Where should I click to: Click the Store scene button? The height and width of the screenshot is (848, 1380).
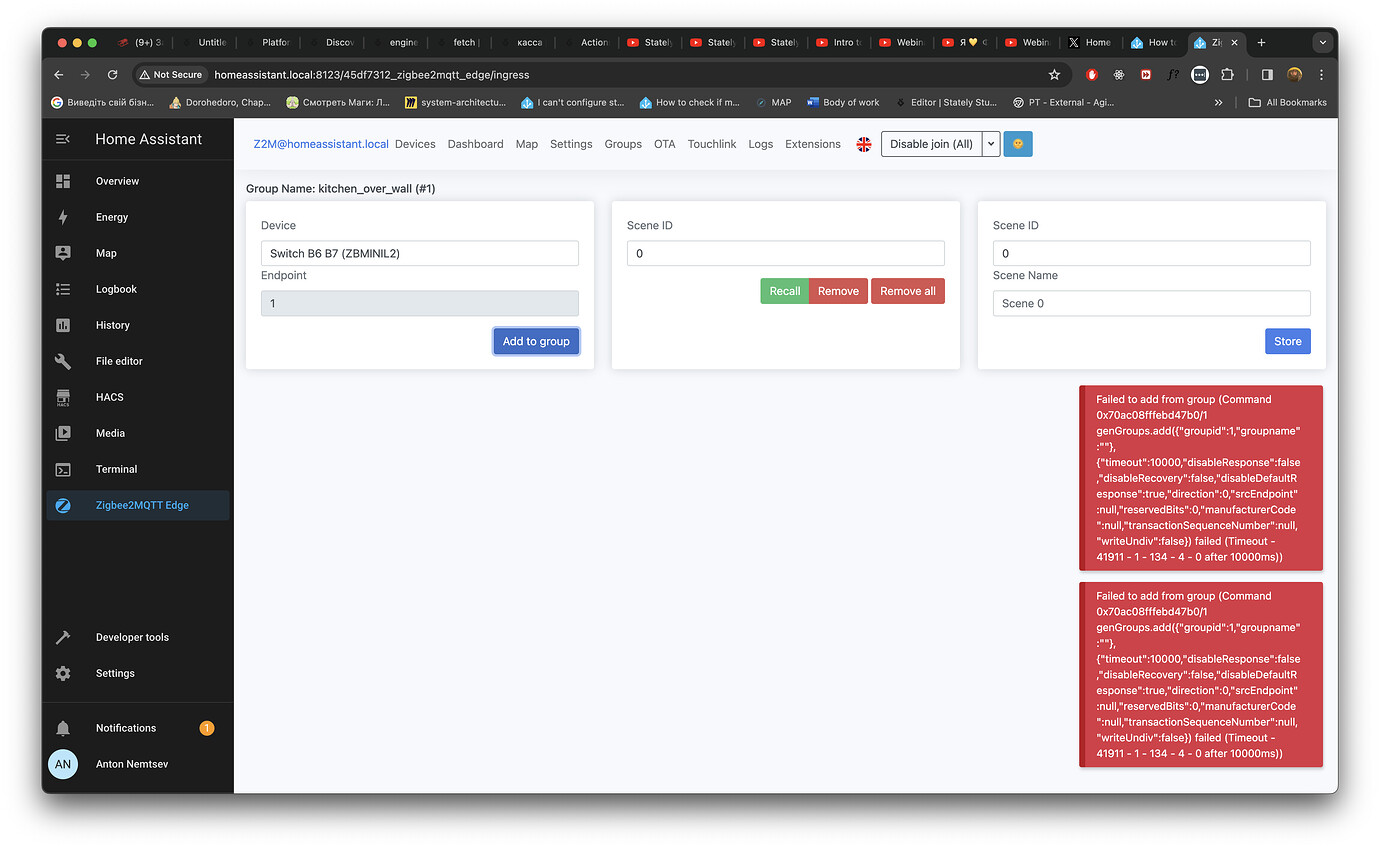(x=1288, y=341)
